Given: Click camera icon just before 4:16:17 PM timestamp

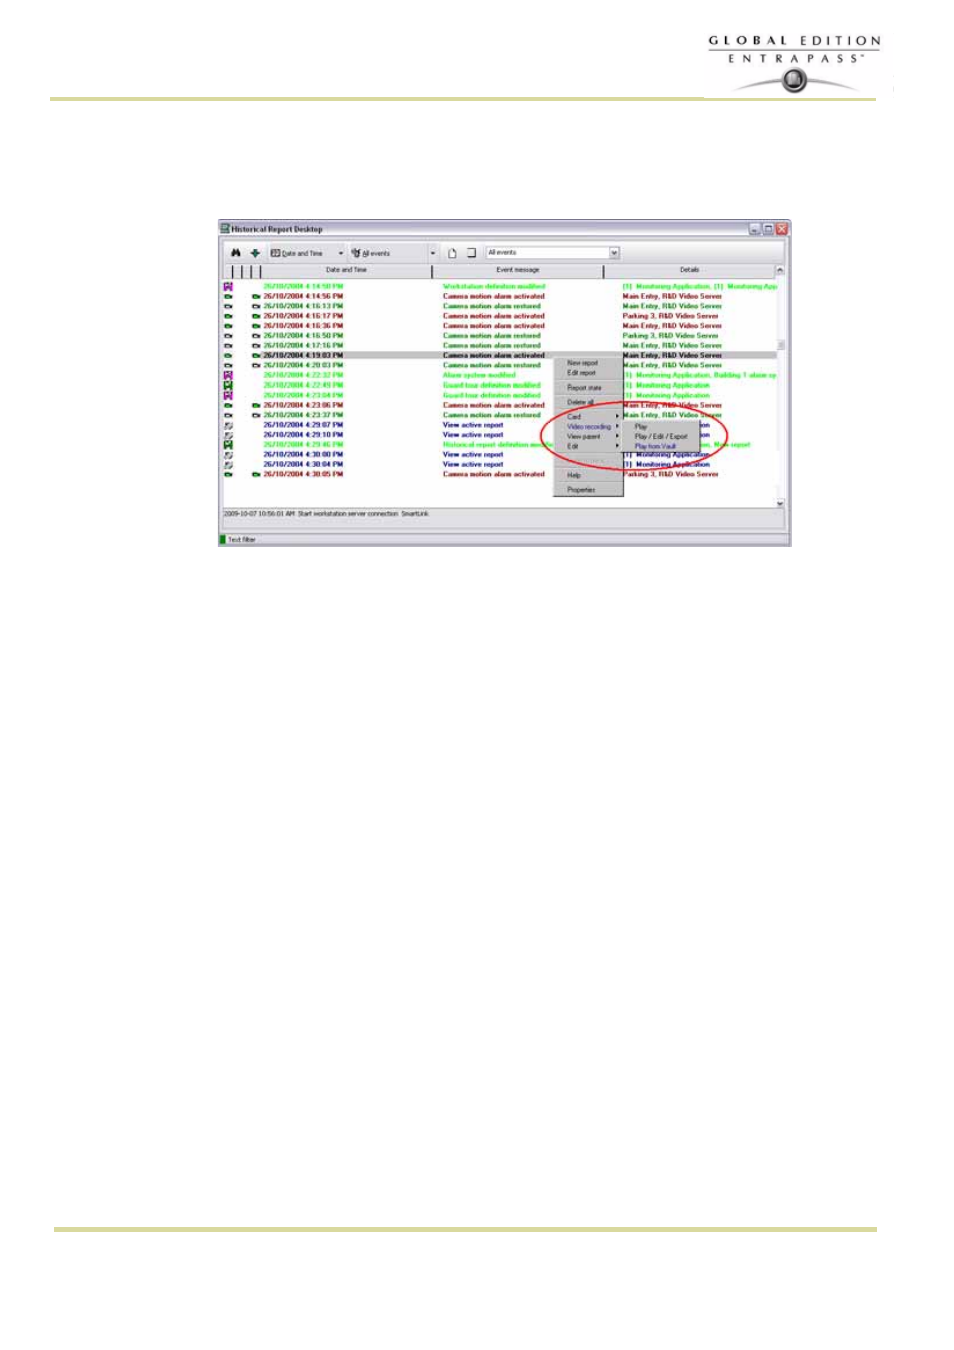Looking at the screenshot, I should click(x=256, y=316).
